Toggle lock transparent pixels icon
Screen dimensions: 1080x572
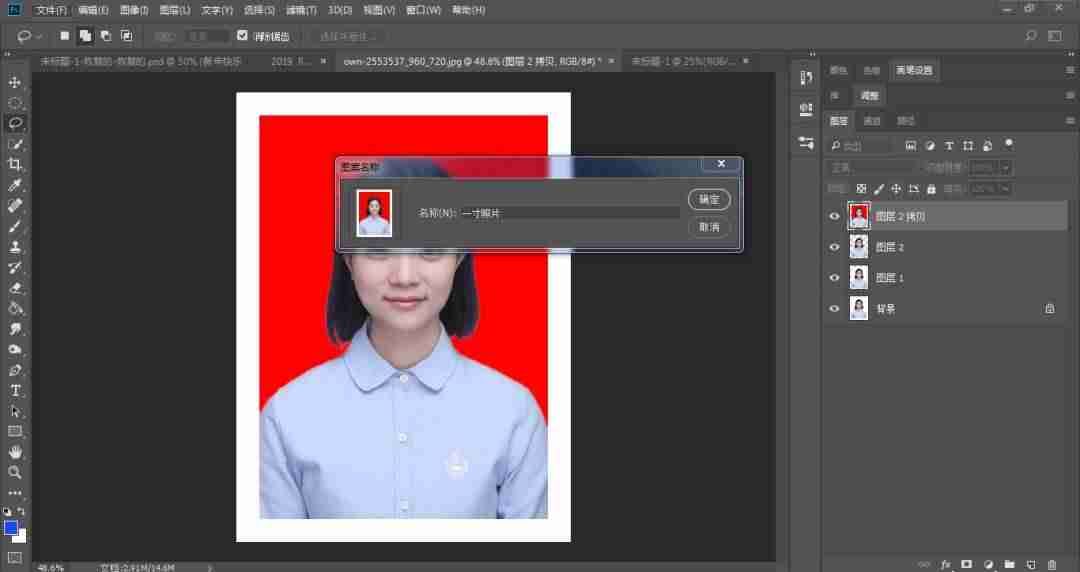[x=861, y=188]
